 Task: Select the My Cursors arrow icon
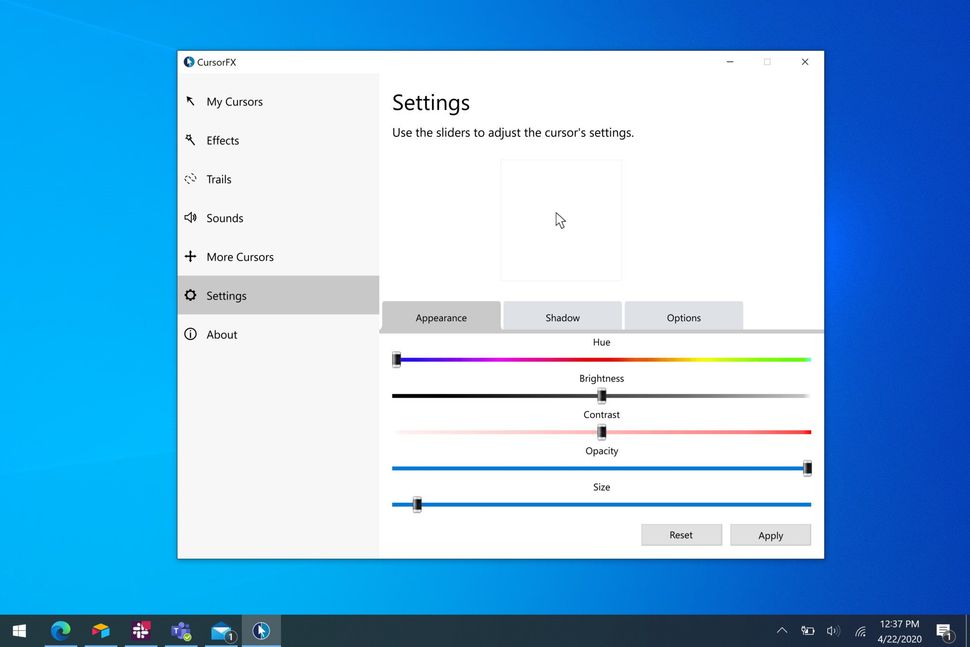[x=190, y=101]
